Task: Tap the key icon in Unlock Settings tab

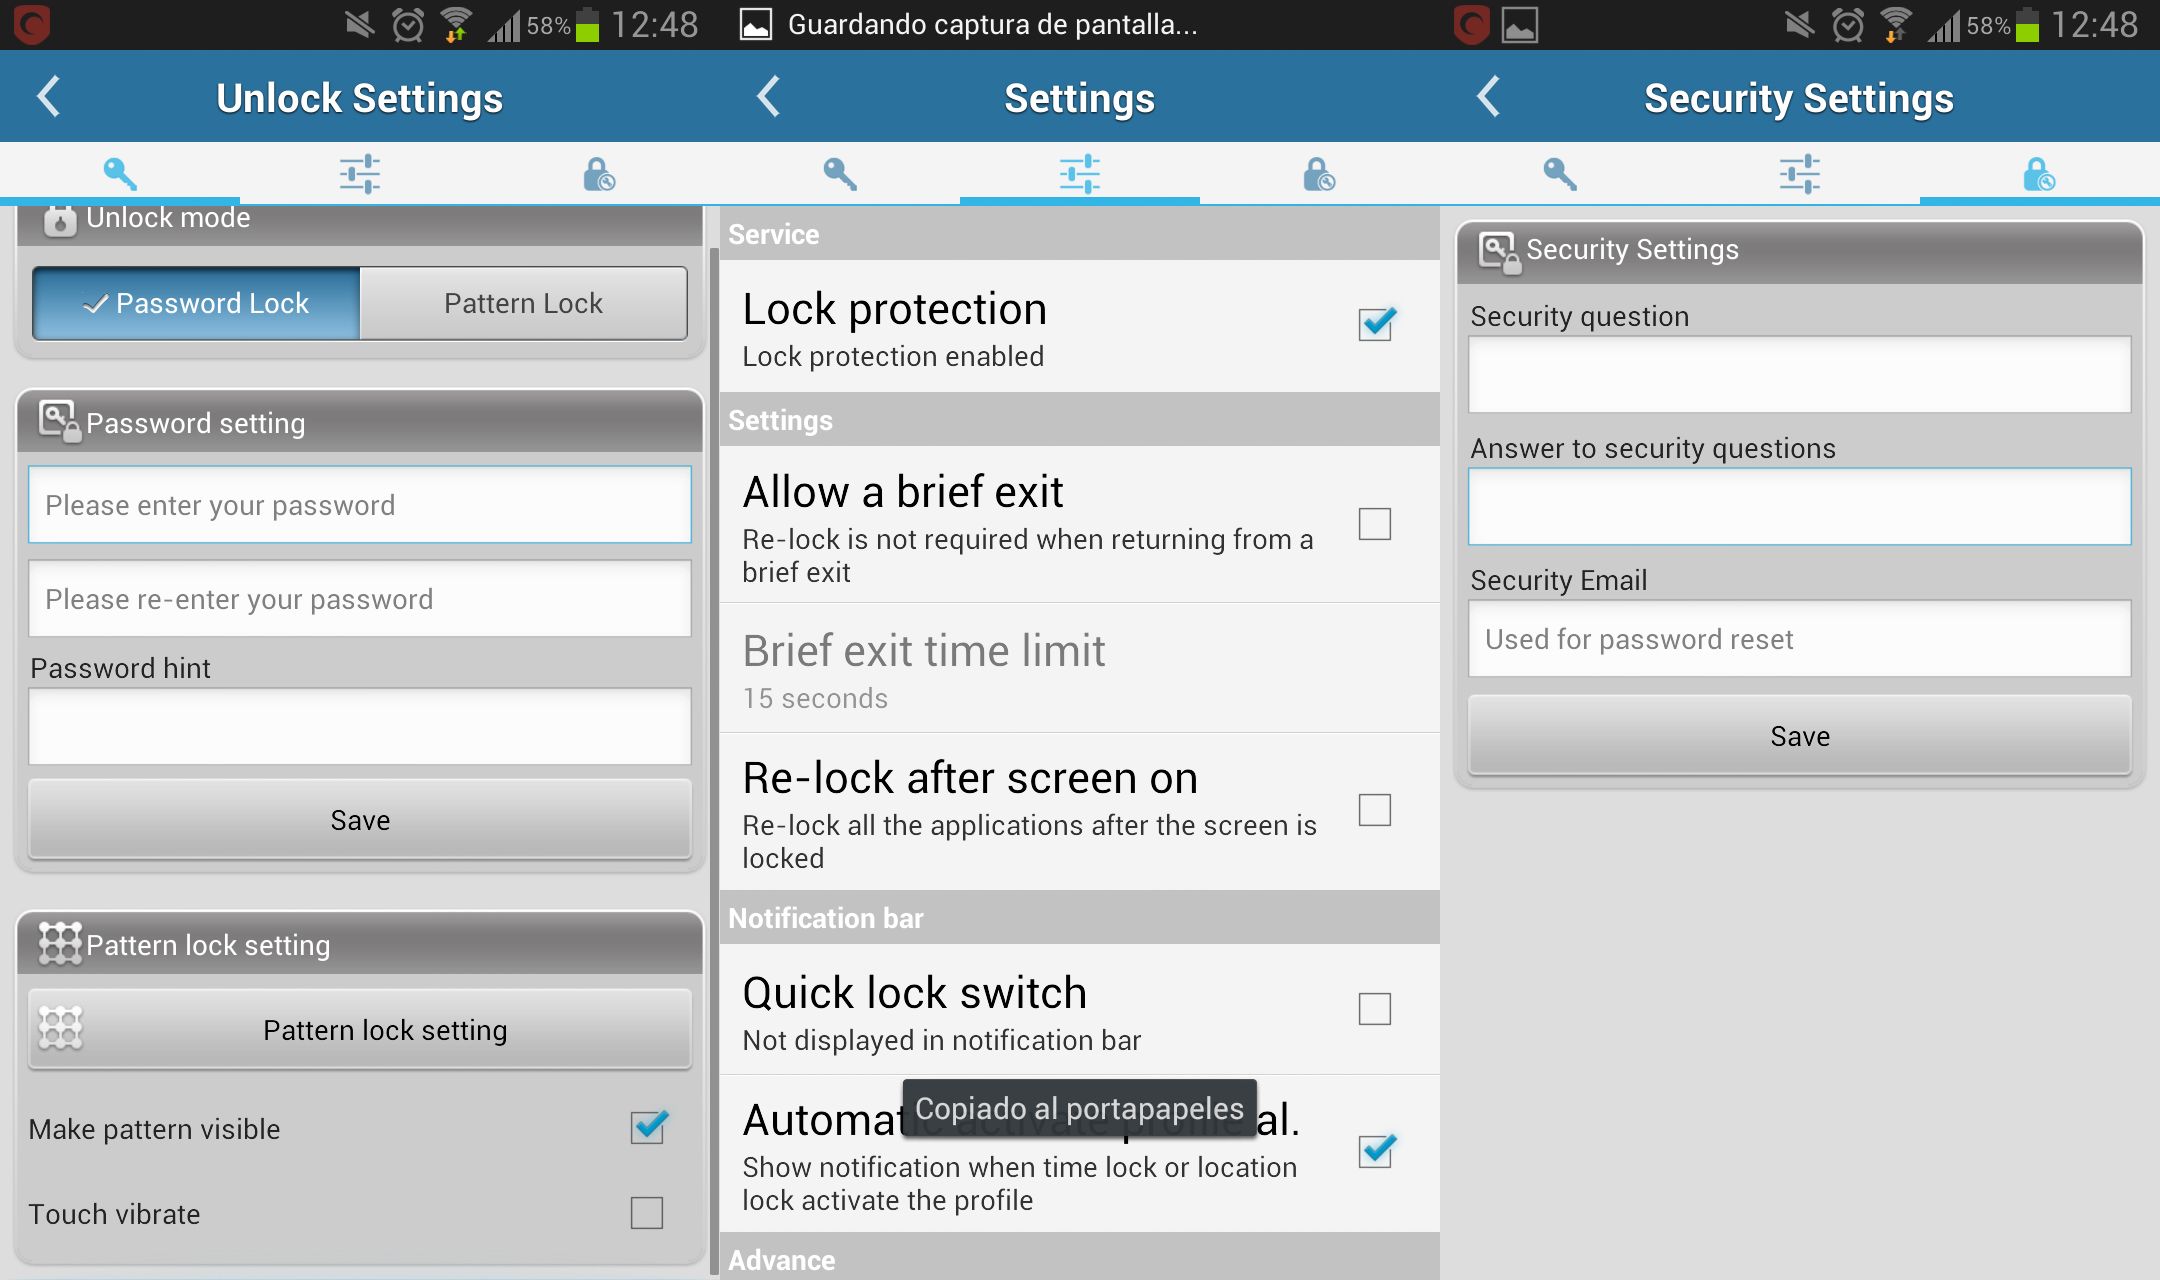Action: coord(119,171)
